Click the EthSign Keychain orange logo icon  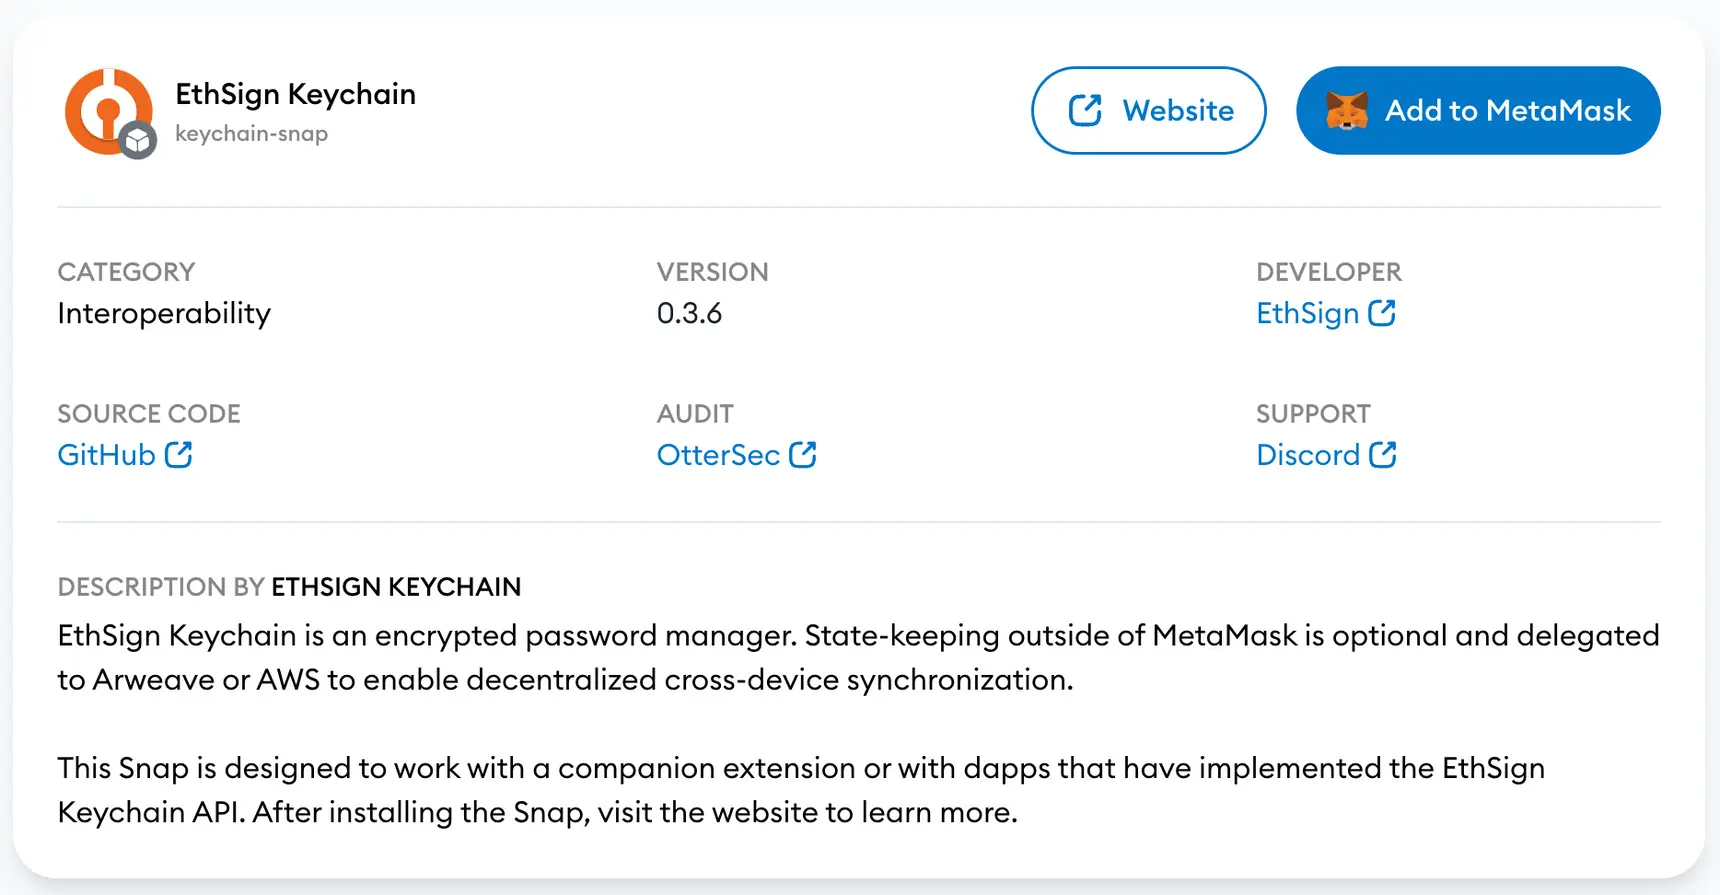(x=105, y=105)
